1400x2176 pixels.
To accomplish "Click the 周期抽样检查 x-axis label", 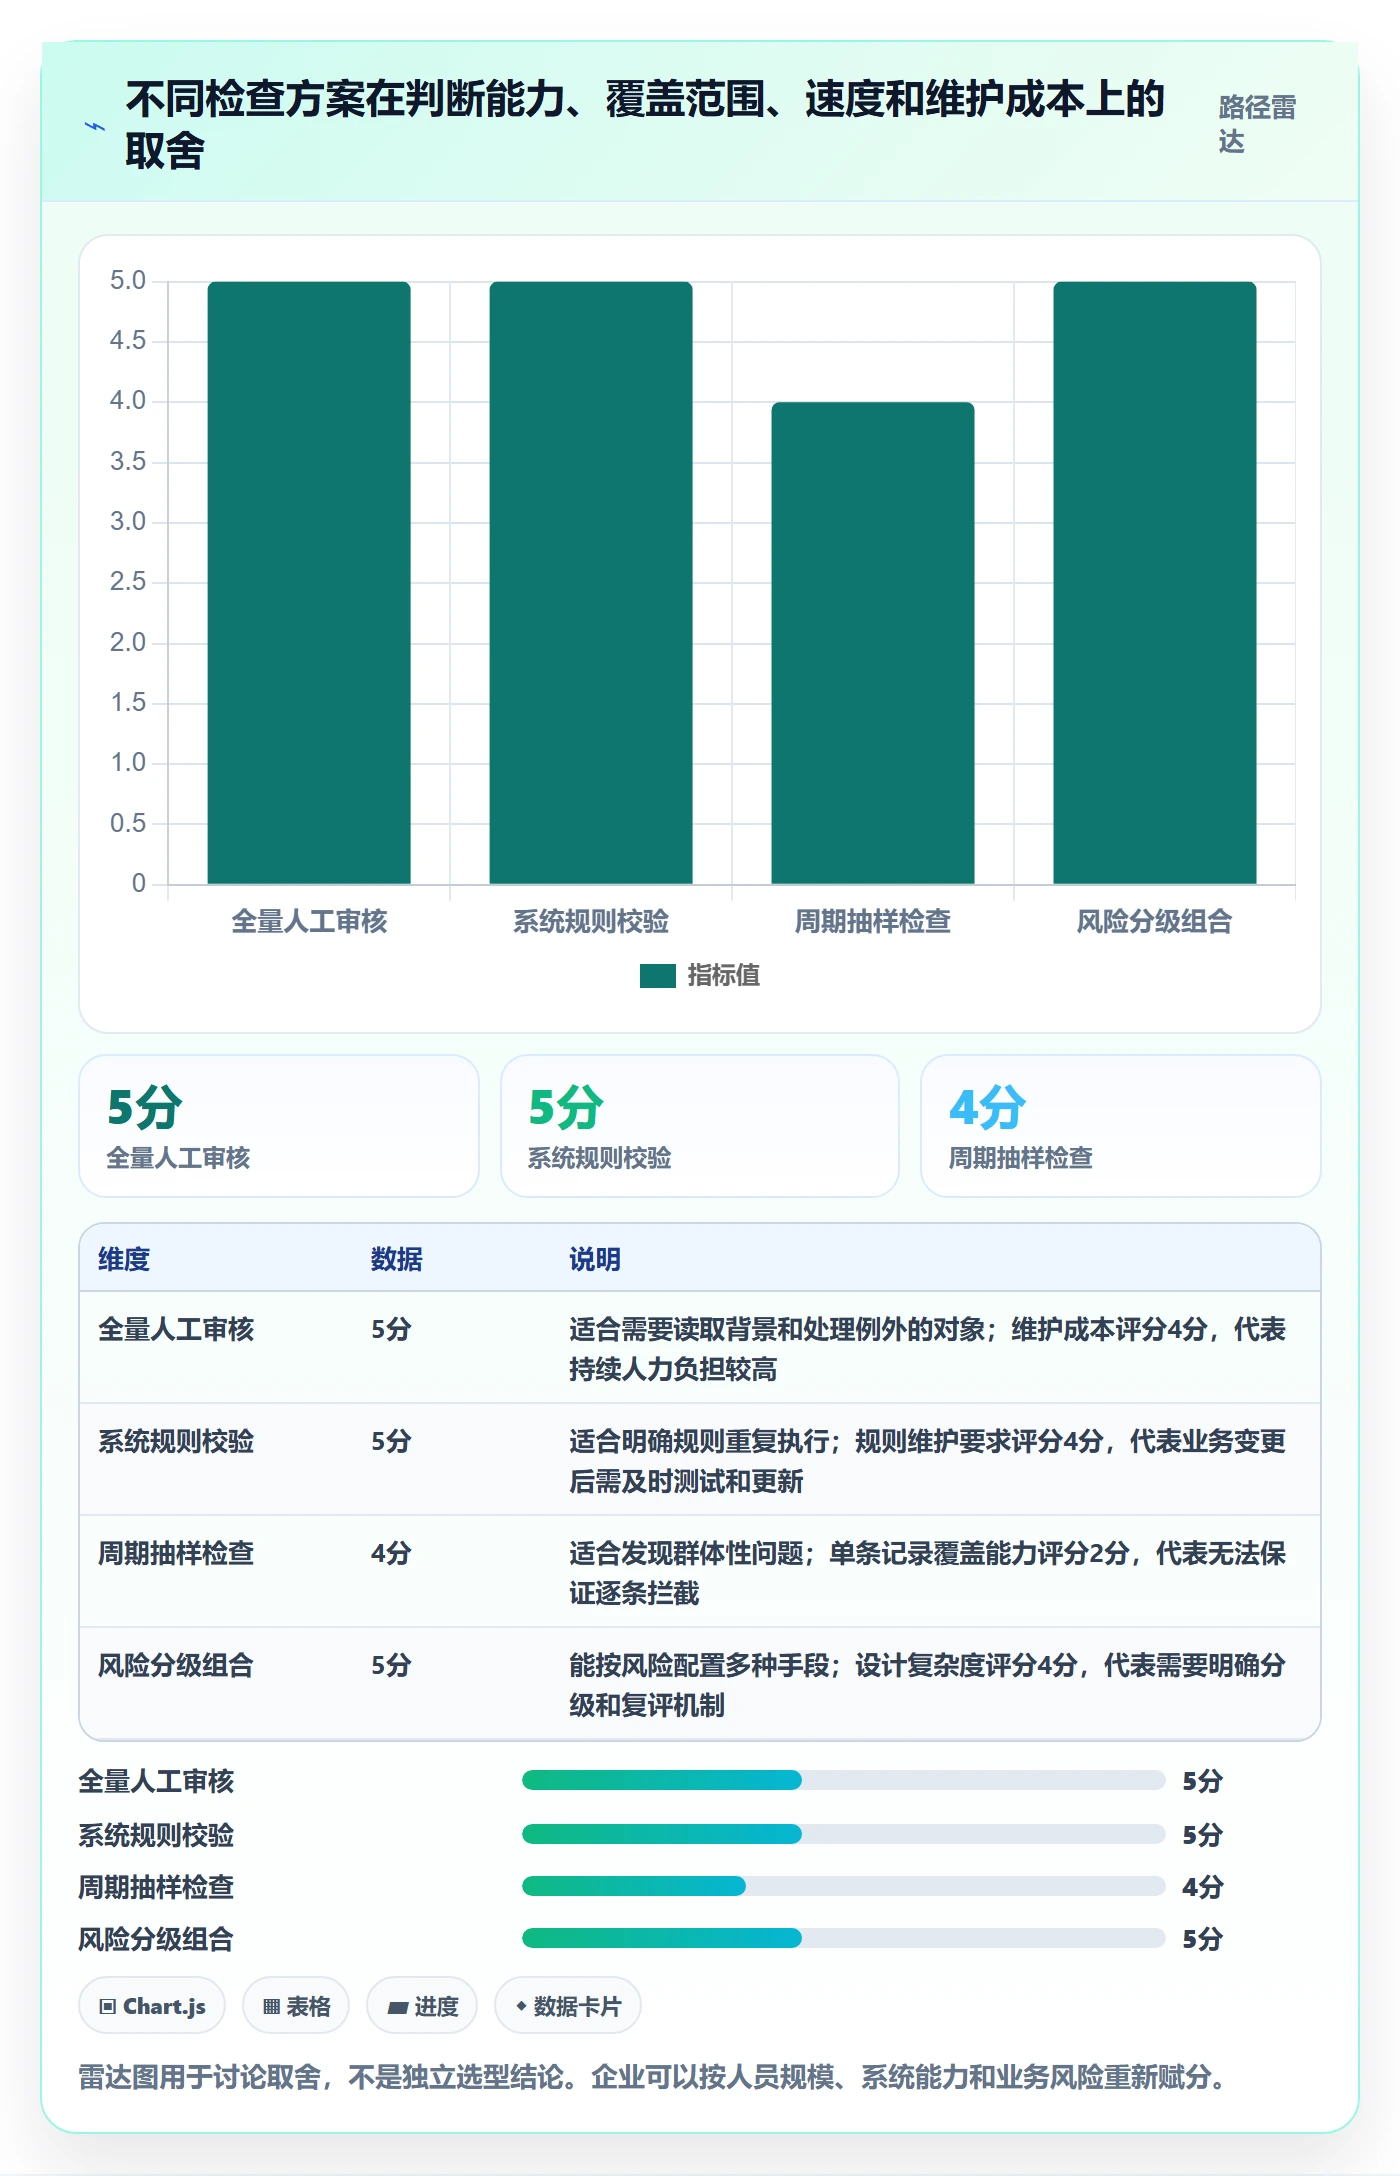I will point(873,921).
